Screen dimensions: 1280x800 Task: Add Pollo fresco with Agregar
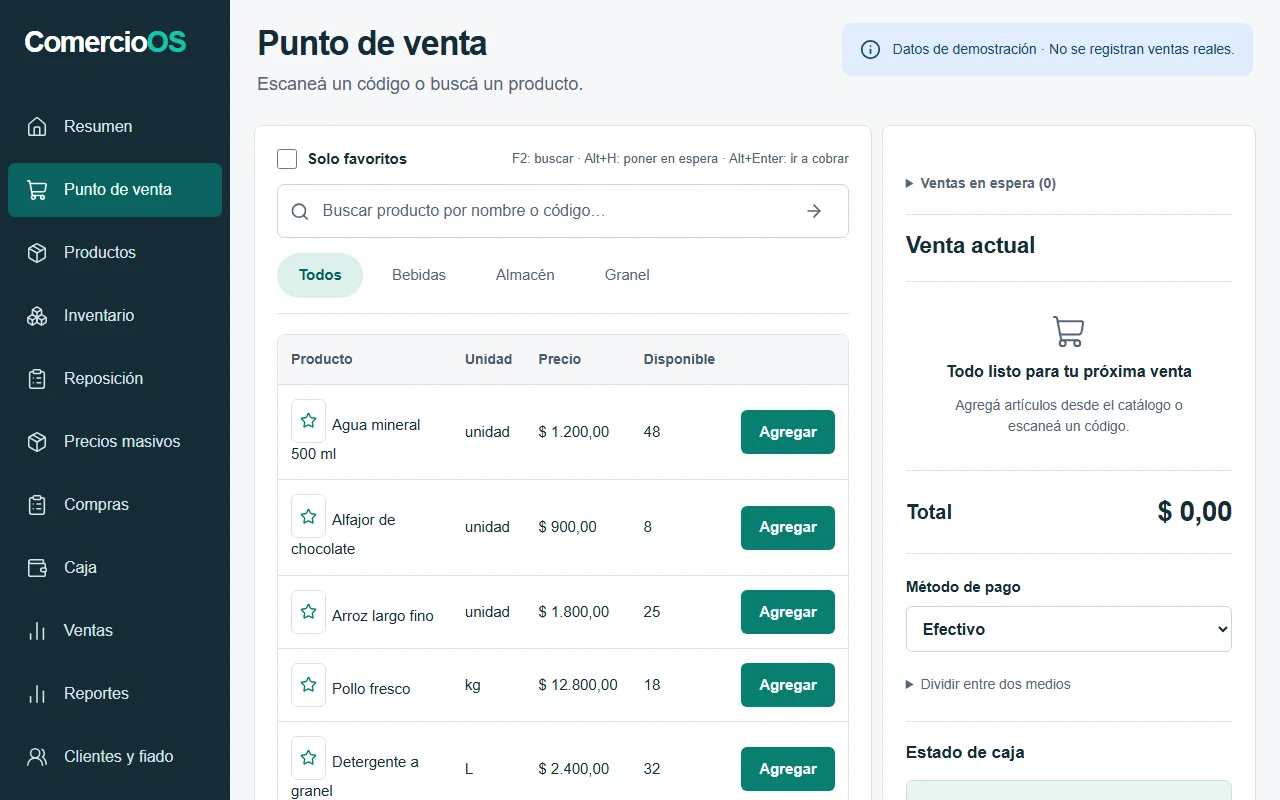(x=788, y=685)
